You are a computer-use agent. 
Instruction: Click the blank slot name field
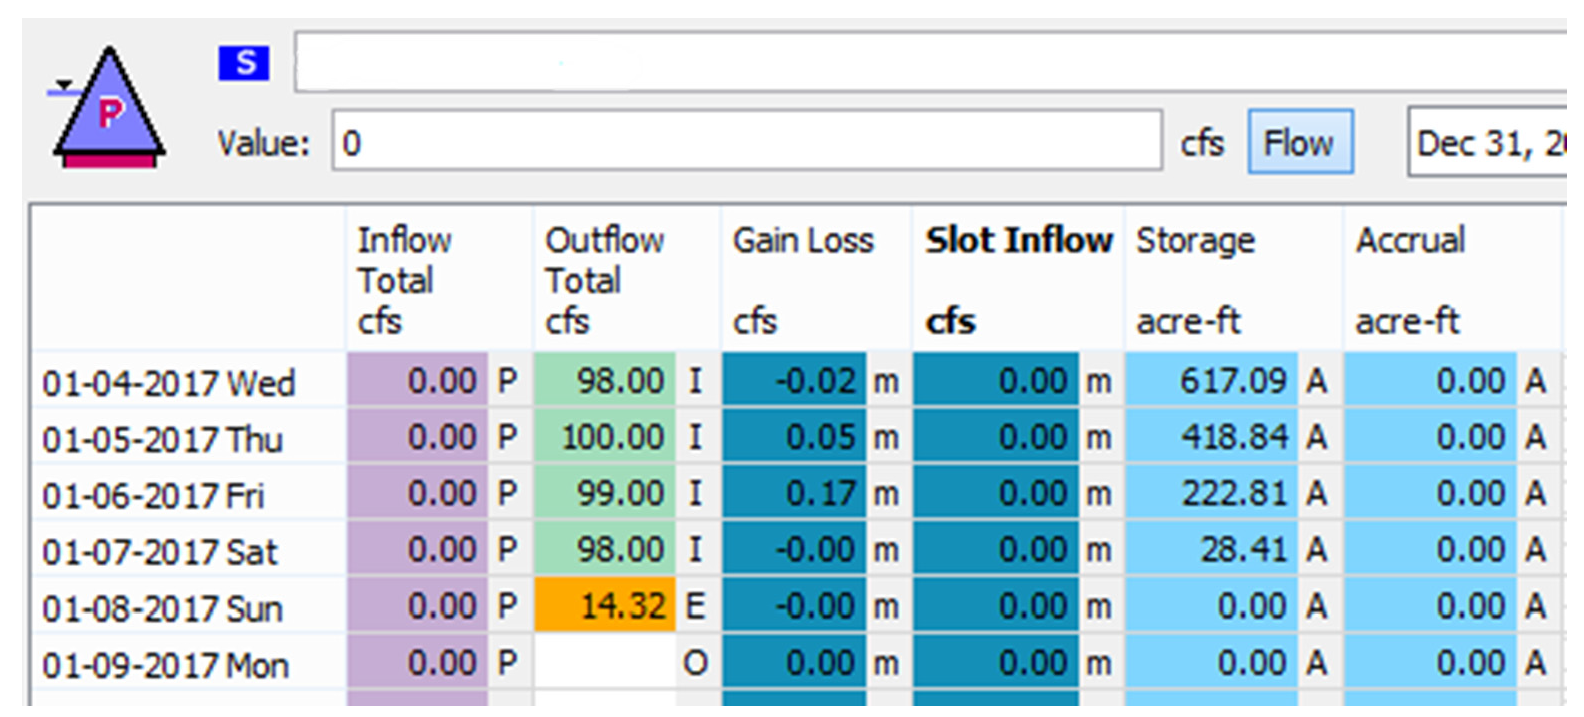coord(930,62)
